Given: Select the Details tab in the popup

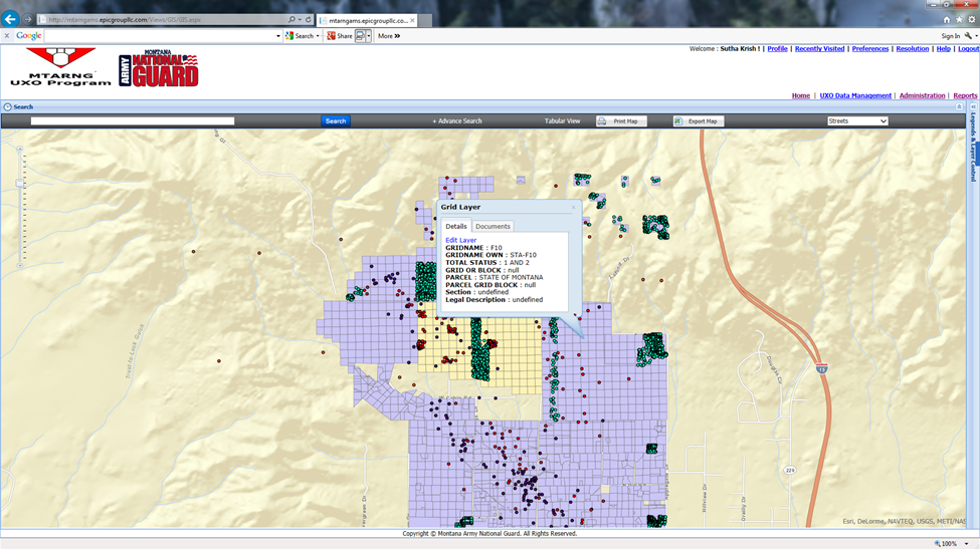Looking at the screenshot, I should click(x=456, y=227).
